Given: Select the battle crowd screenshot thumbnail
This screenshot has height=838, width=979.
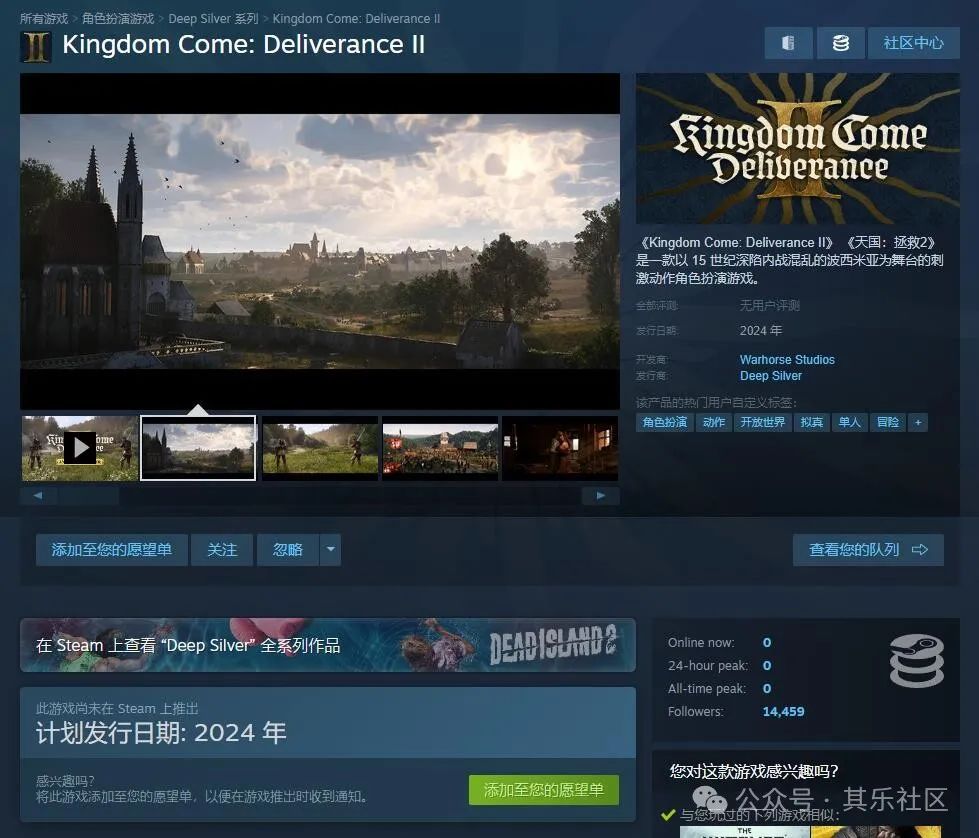Looking at the screenshot, I should (x=440, y=448).
